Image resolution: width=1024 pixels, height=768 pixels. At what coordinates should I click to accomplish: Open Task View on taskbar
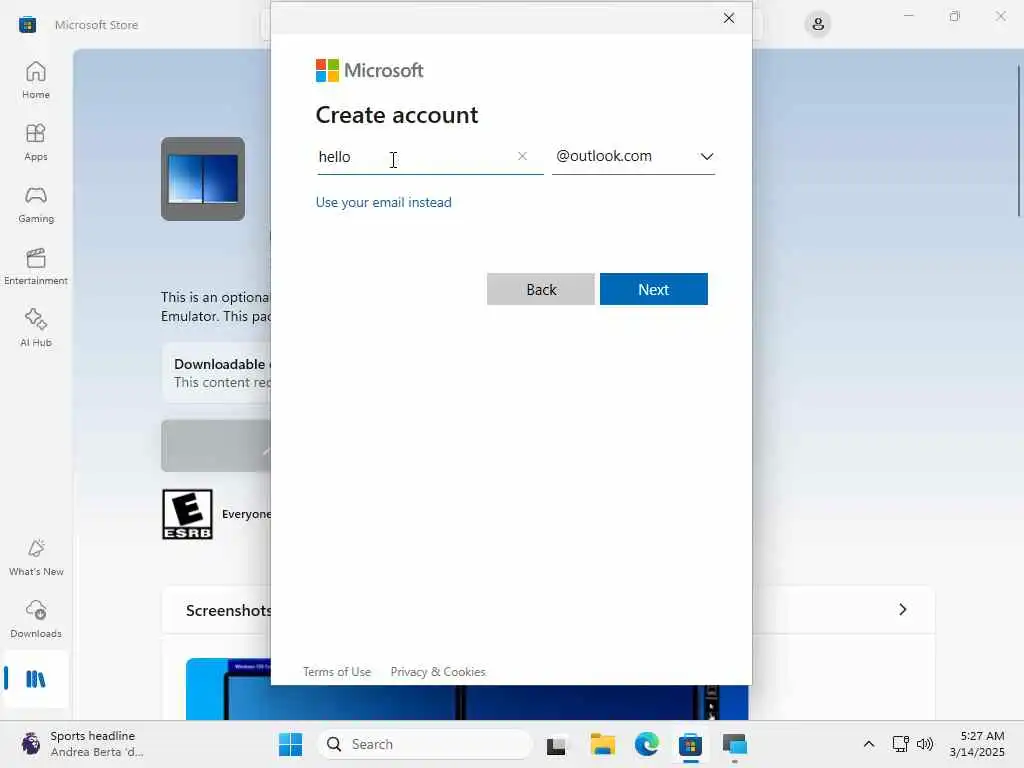556,744
